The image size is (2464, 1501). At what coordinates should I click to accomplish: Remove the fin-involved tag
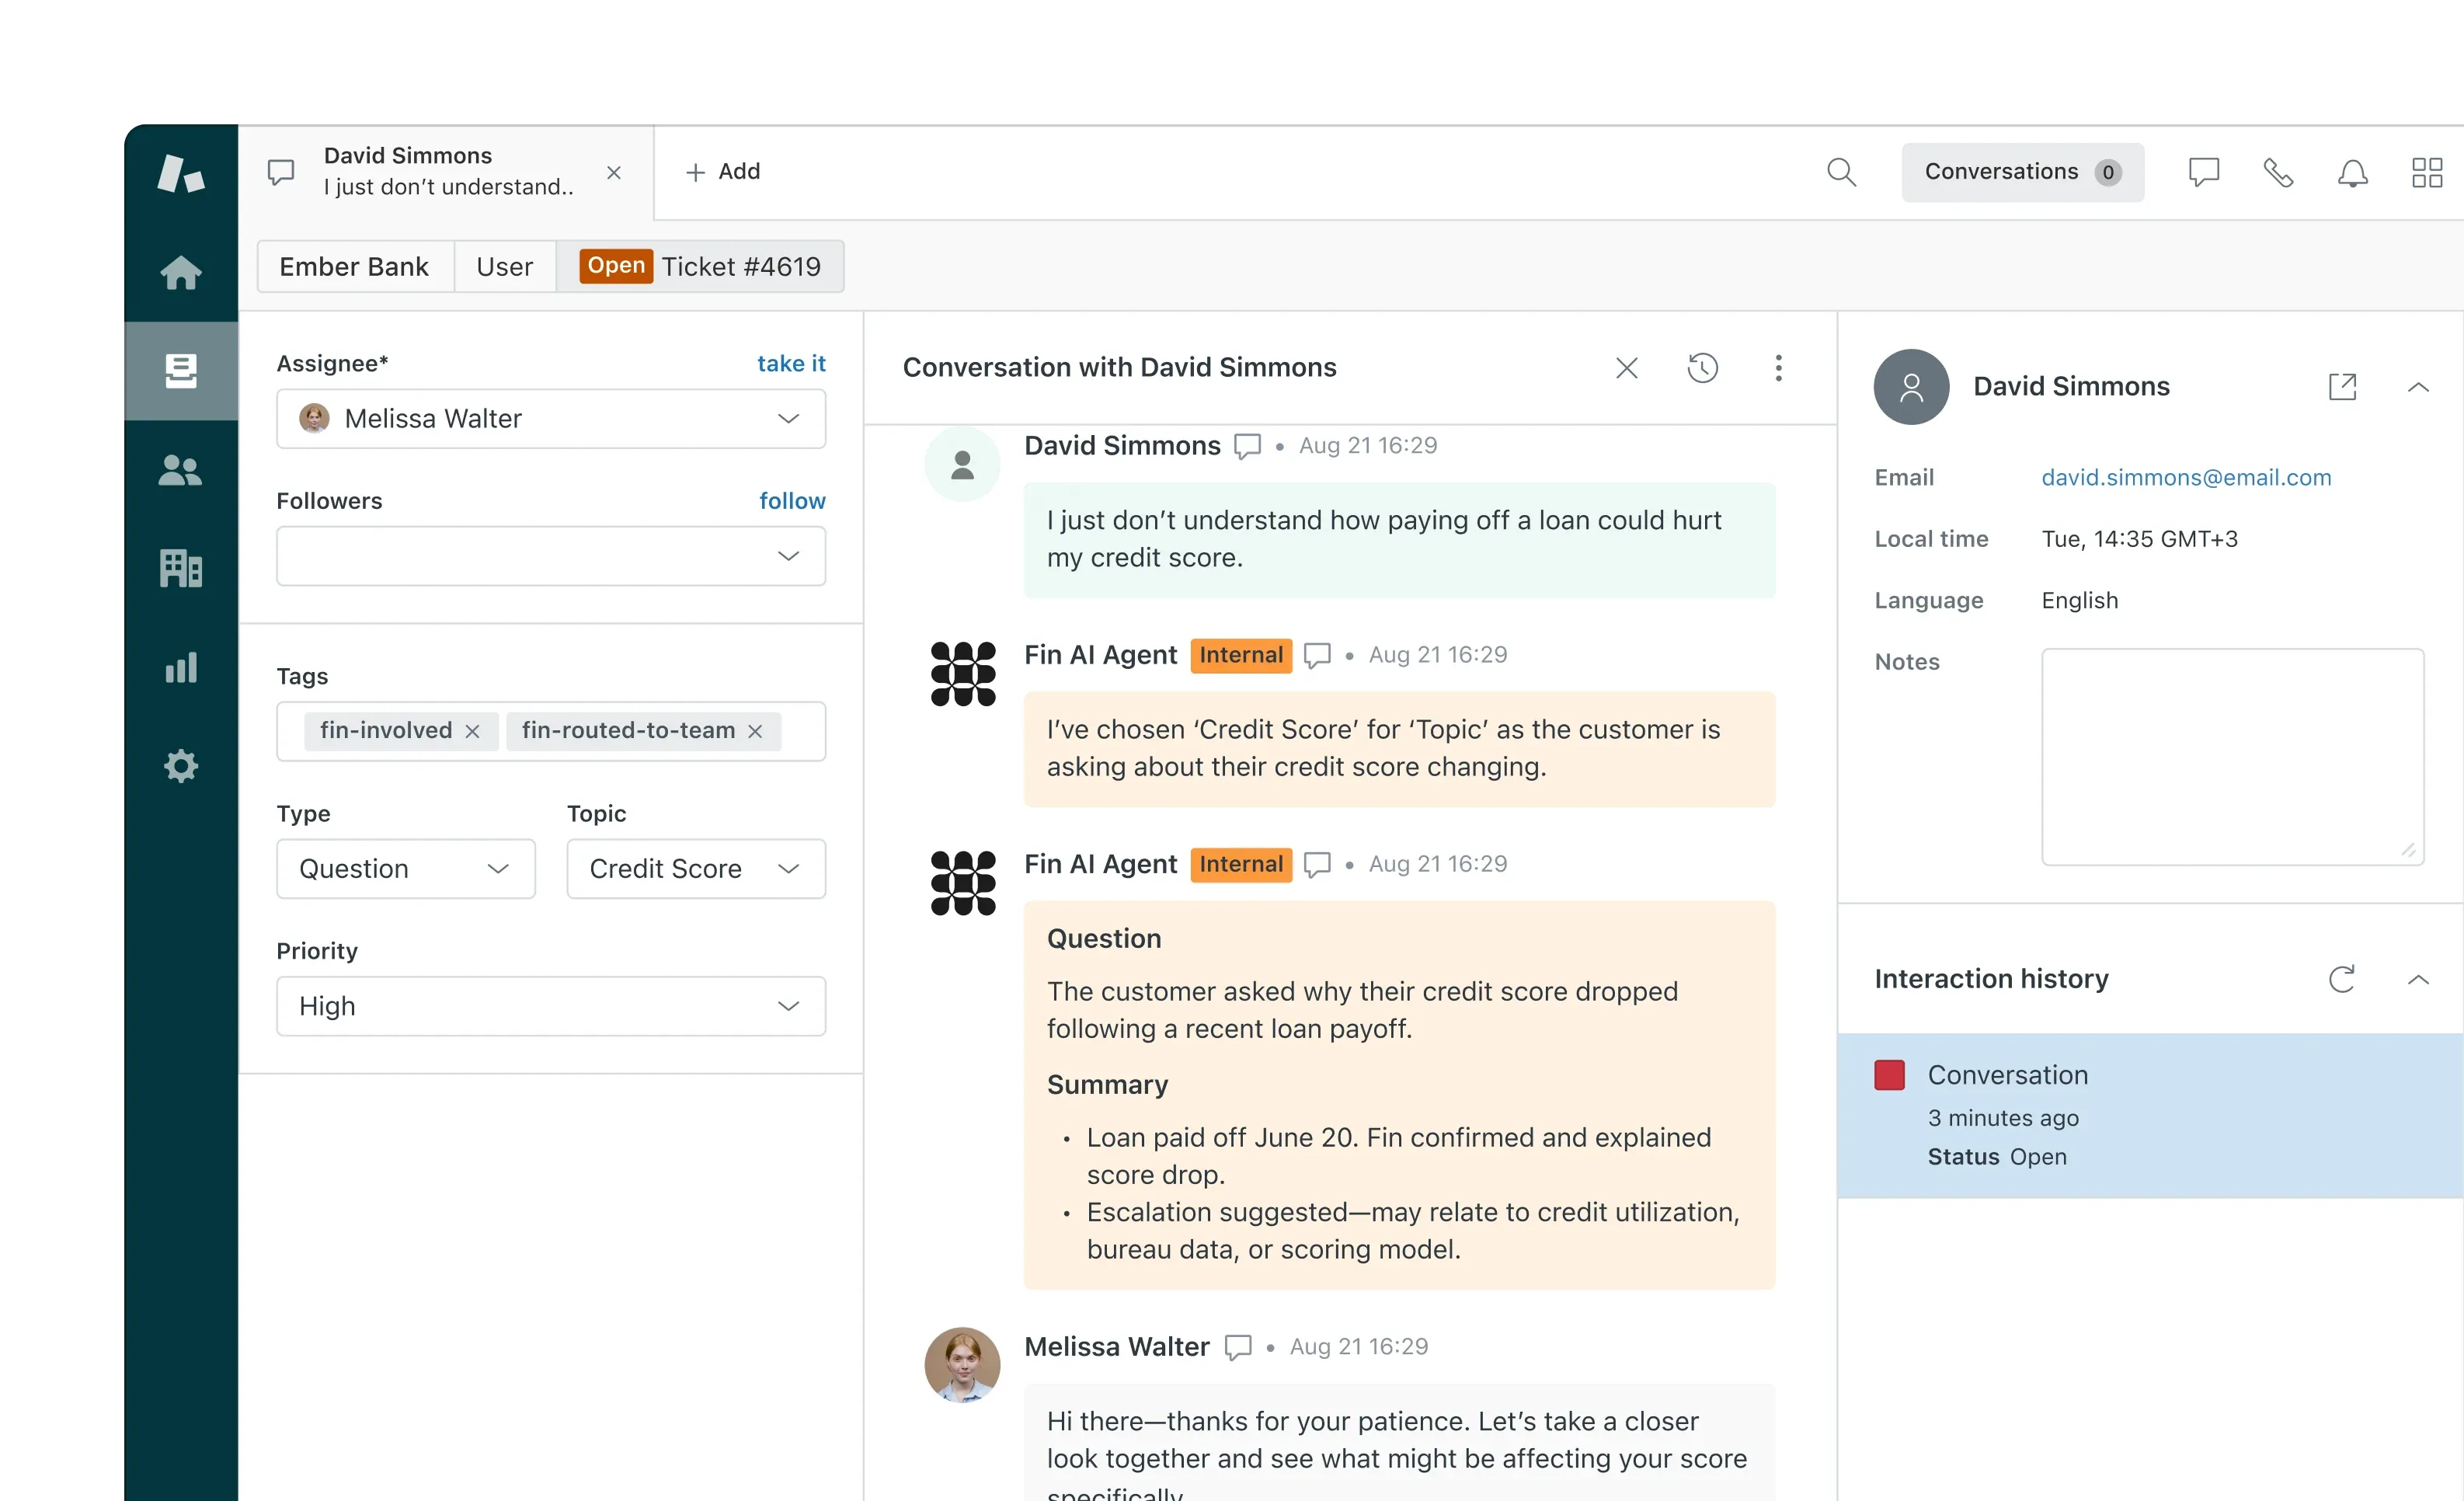coord(472,731)
